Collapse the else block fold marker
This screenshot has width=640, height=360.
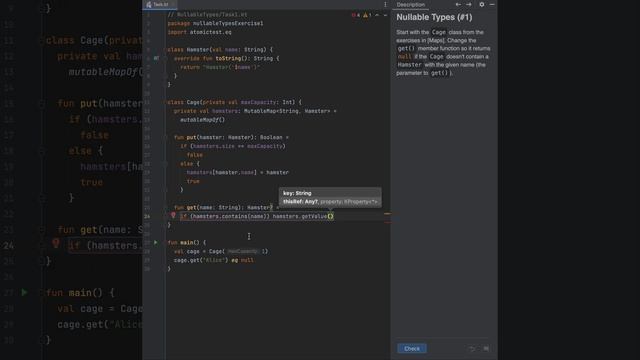point(166,164)
